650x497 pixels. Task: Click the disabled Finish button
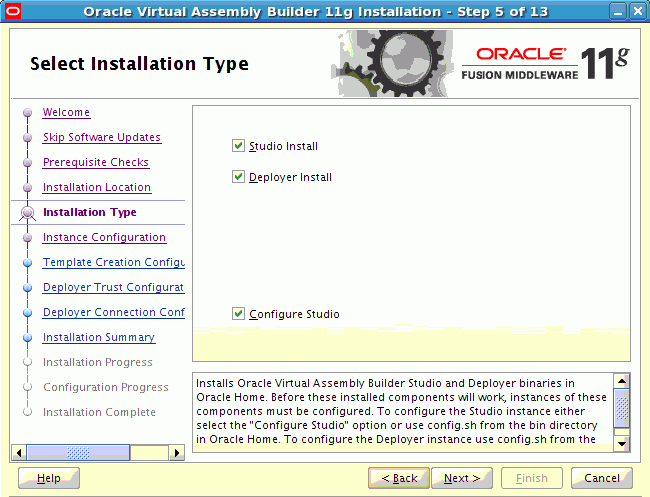[x=532, y=478]
